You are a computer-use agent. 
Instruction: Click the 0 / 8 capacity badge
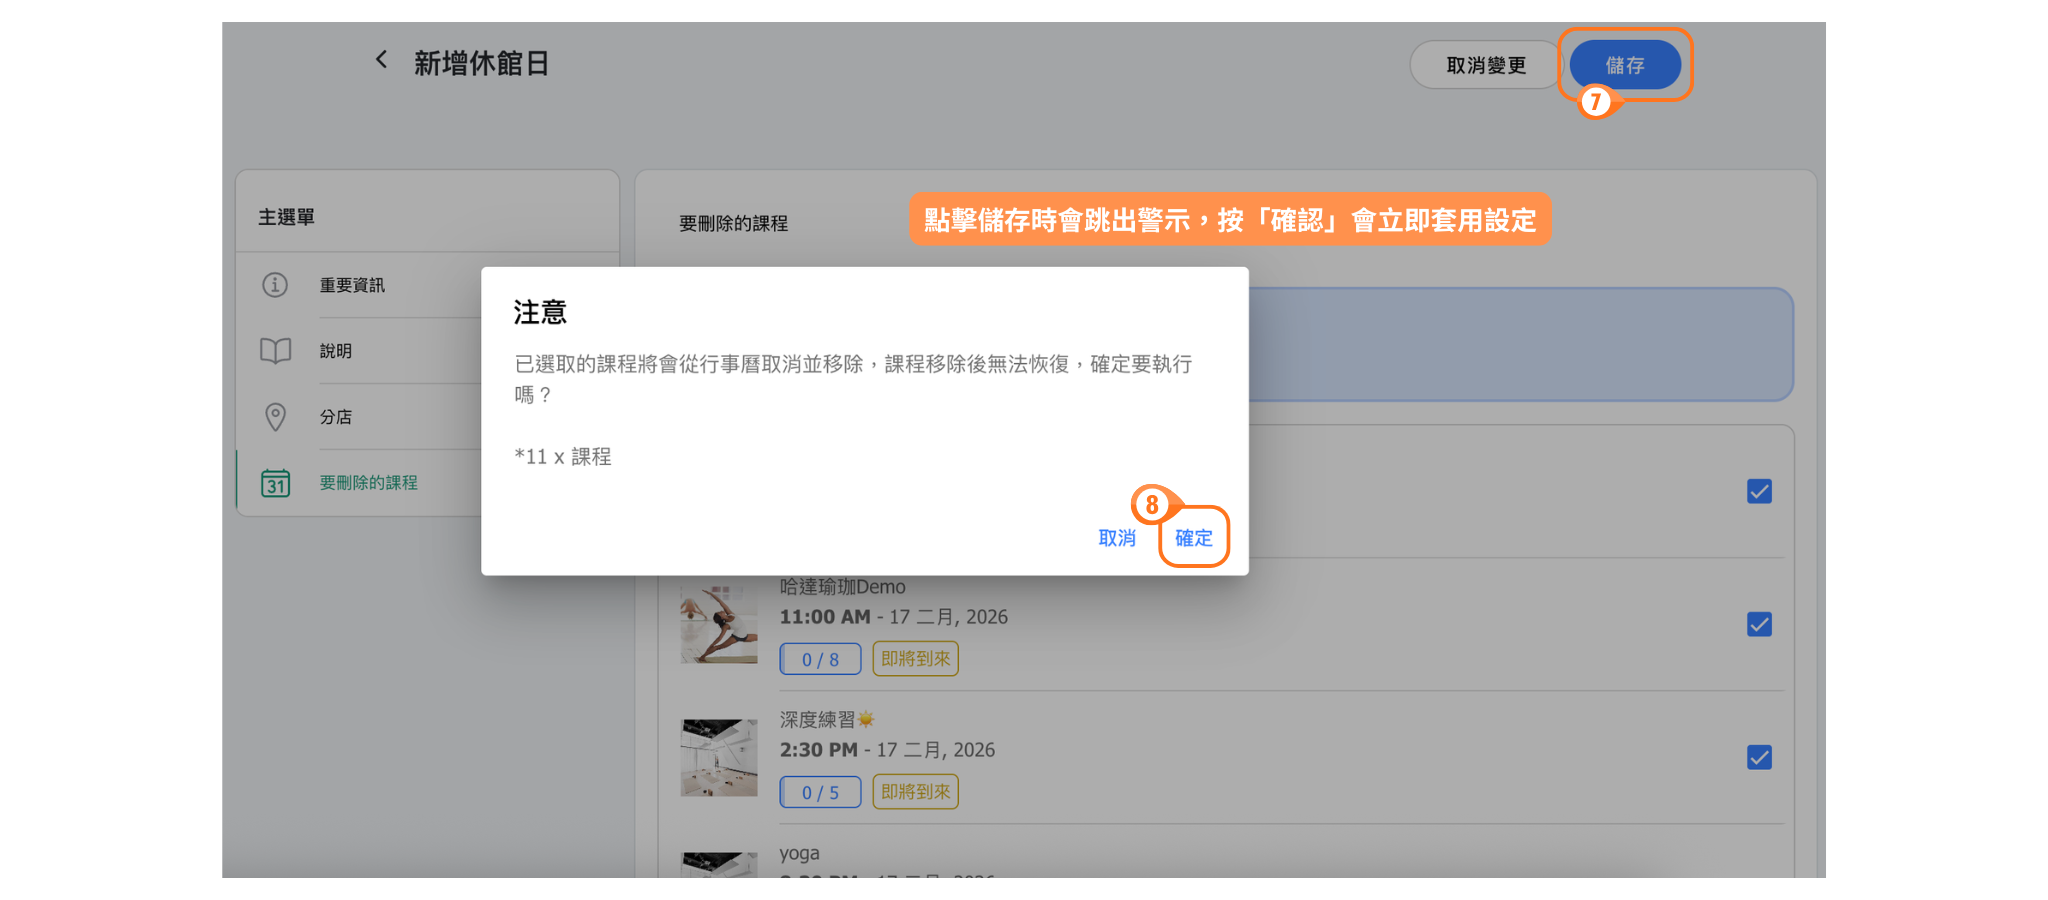820,659
